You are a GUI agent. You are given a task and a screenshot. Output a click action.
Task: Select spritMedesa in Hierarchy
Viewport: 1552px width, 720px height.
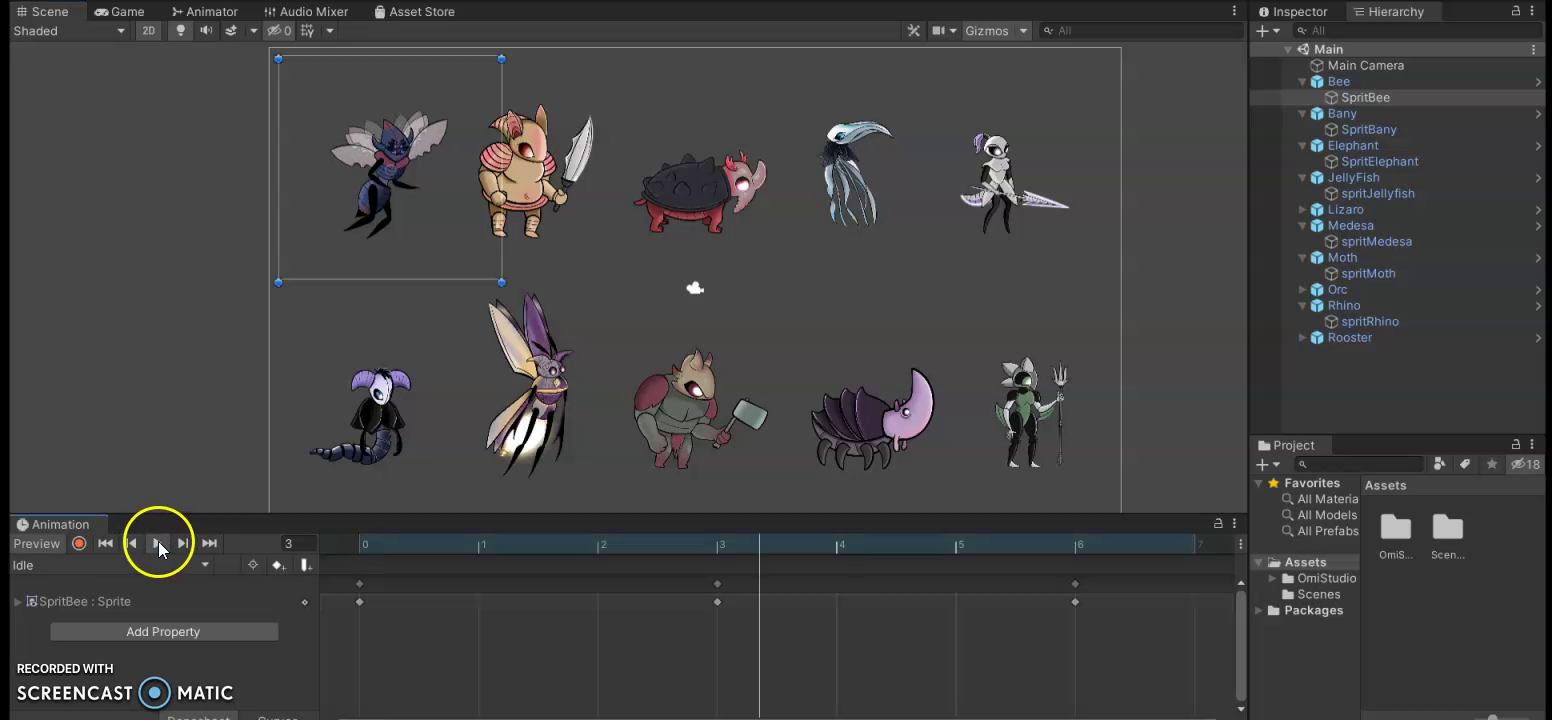pyautogui.click(x=1376, y=241)
